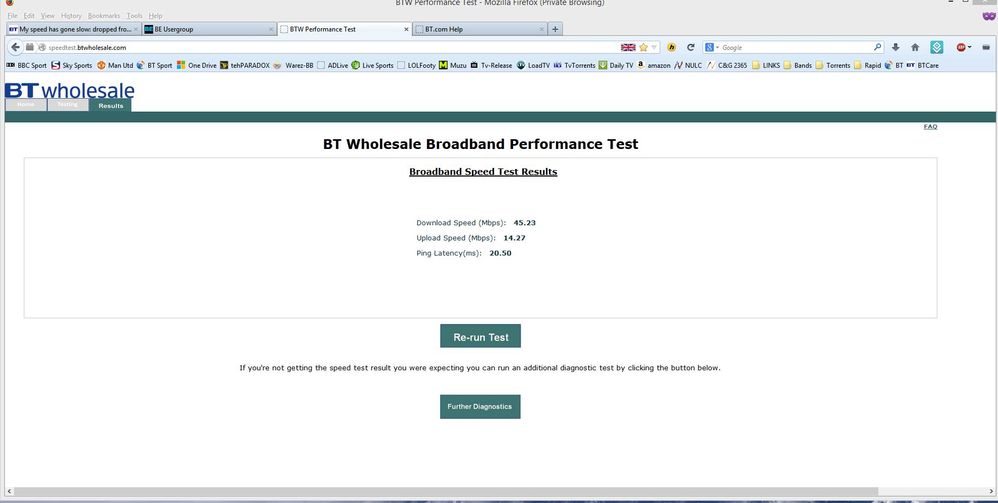Screen dimensions: 998x503
Task: Open a new tab with plus button
Action: coord(555,29)
